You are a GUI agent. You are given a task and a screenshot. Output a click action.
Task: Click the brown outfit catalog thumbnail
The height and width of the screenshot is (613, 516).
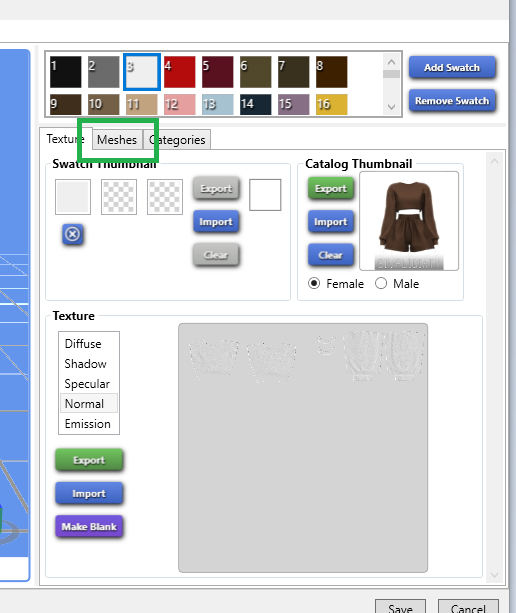point(409,221)
